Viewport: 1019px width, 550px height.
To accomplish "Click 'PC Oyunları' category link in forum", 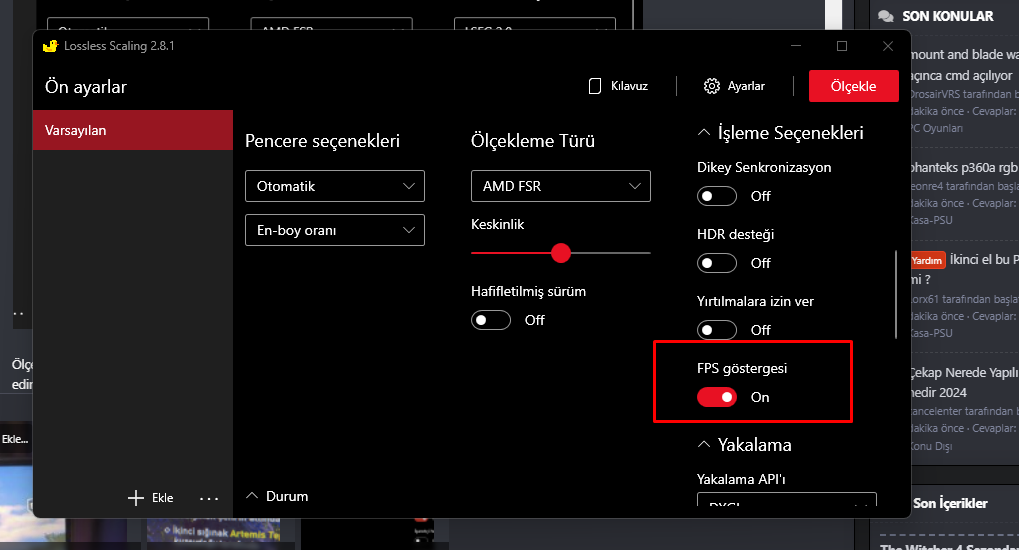I will click(x=937, y=128).
